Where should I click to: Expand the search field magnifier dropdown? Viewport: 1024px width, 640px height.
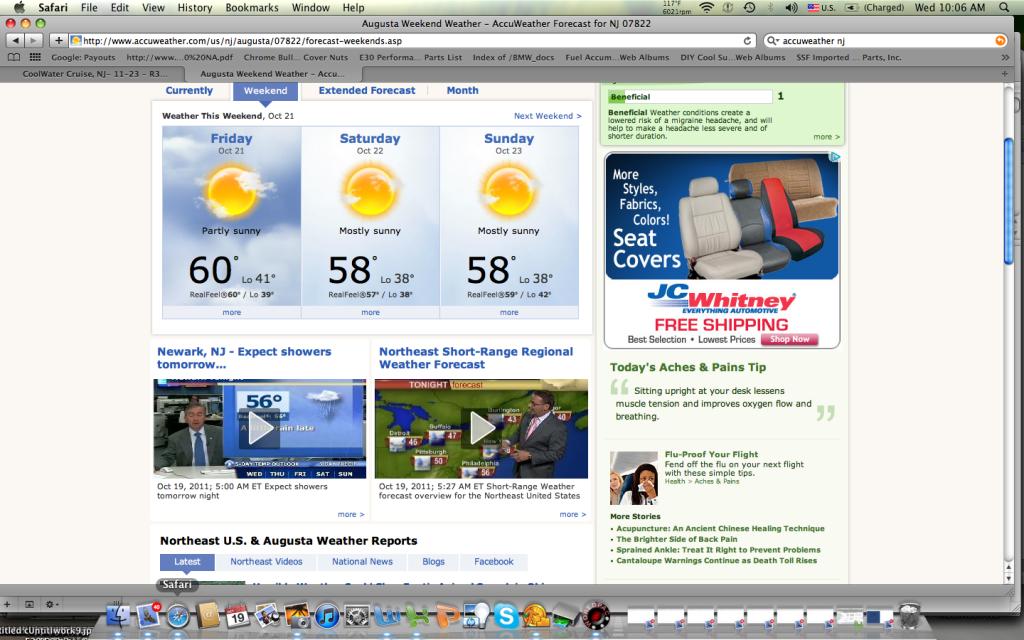pyautogui.click(x=773, y=40)
